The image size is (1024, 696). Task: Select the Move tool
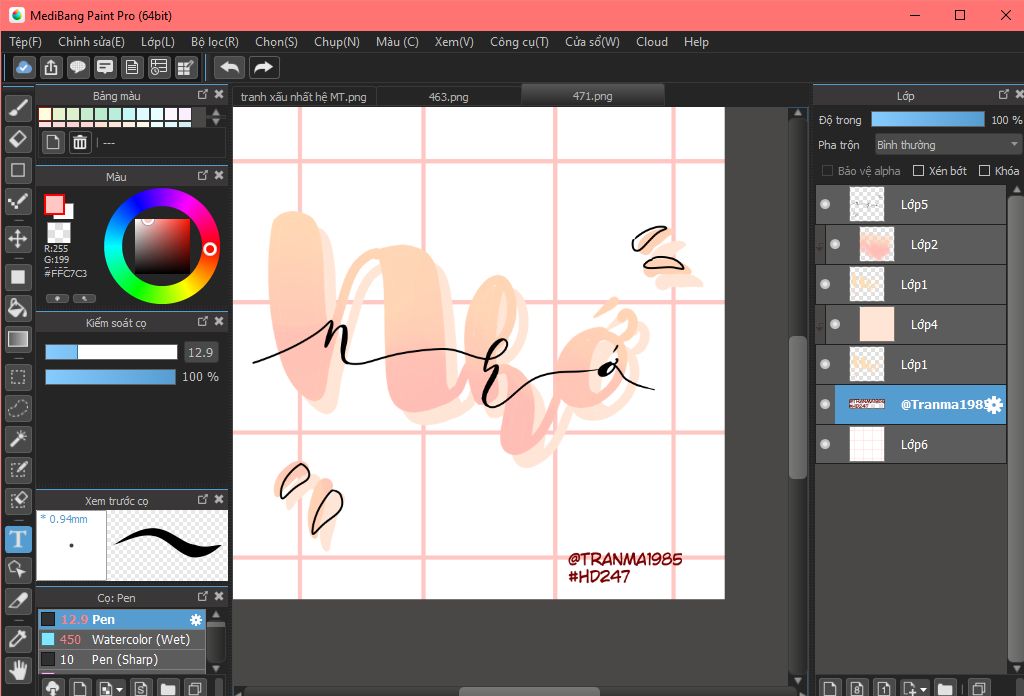pyautogui.click(x=18, y=239)
